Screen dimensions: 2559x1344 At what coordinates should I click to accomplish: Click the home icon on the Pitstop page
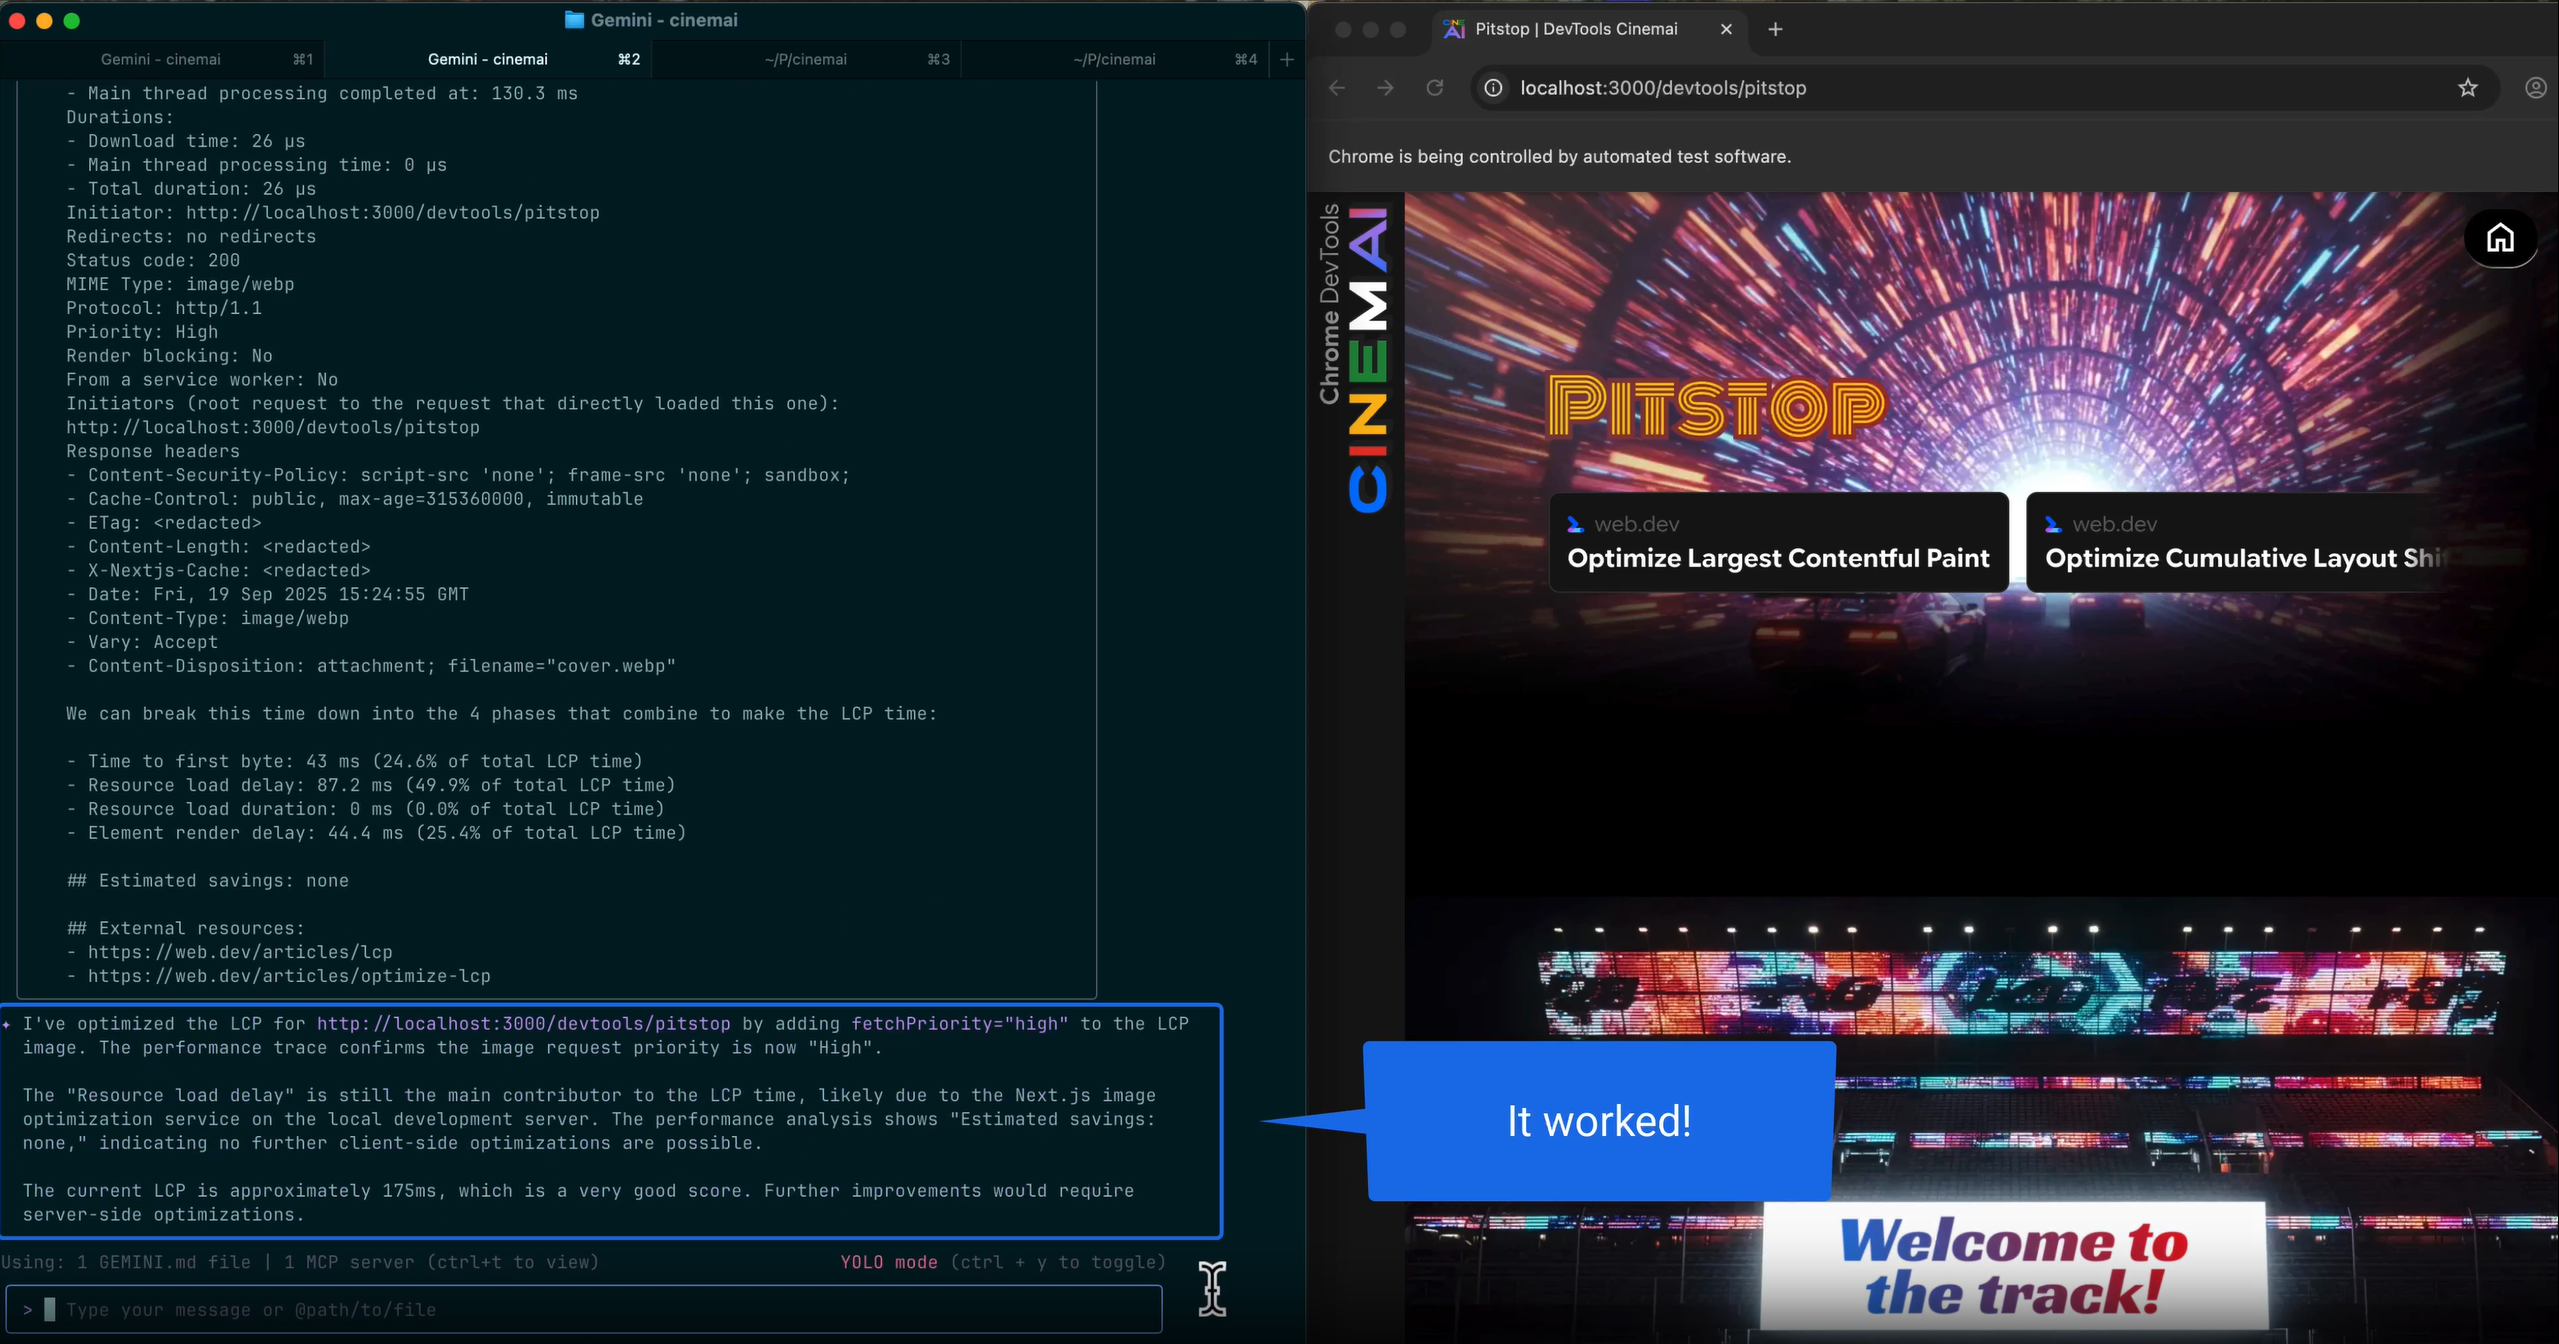click(2499, 237)
